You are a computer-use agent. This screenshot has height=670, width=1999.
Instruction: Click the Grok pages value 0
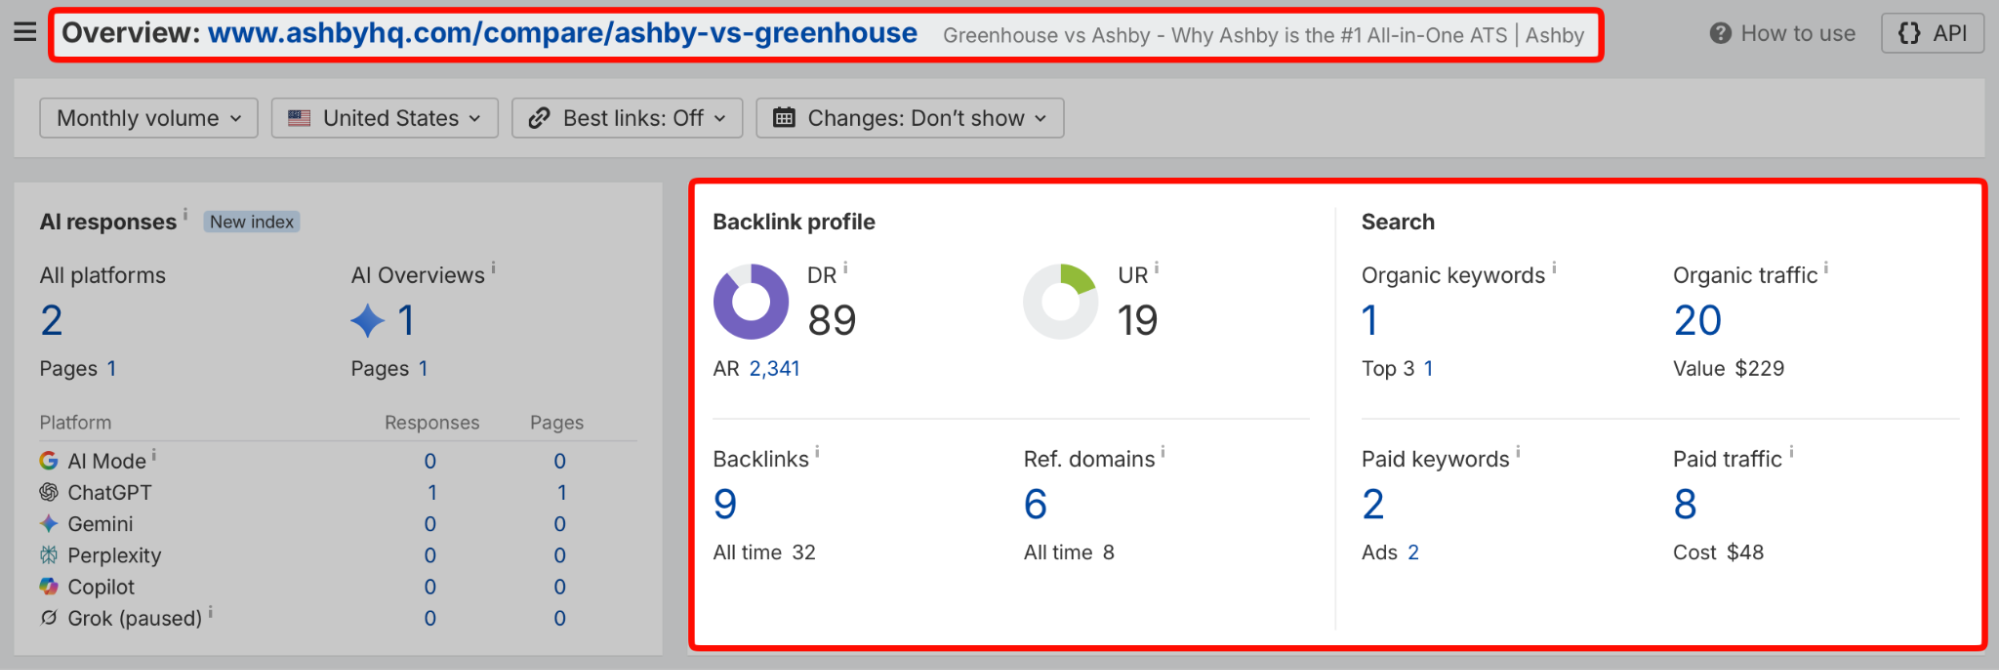560,618
